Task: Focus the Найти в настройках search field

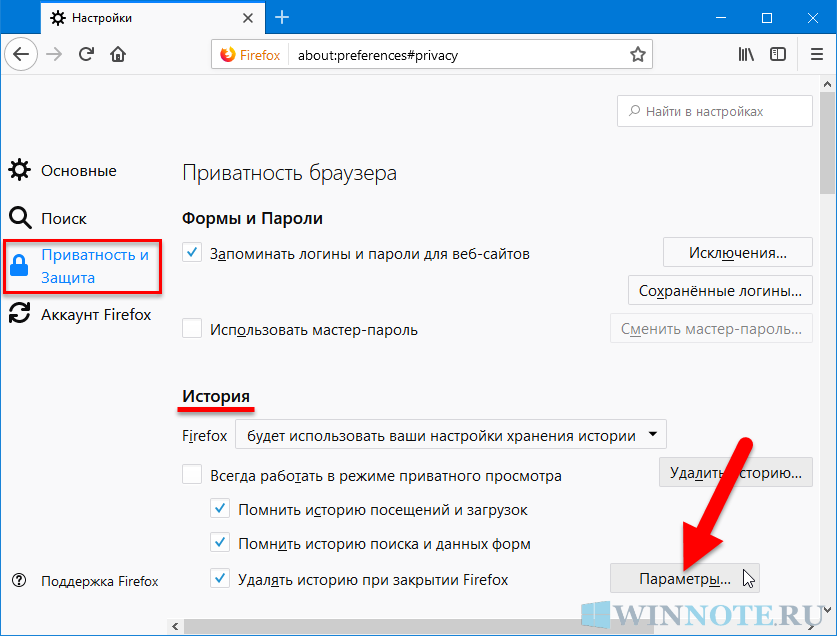Action: tap(715, 111)
